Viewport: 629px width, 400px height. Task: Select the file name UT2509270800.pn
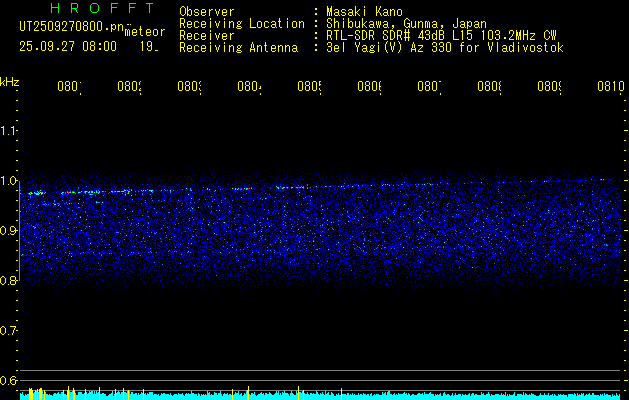pyautogui.click(x=72, y=27)
